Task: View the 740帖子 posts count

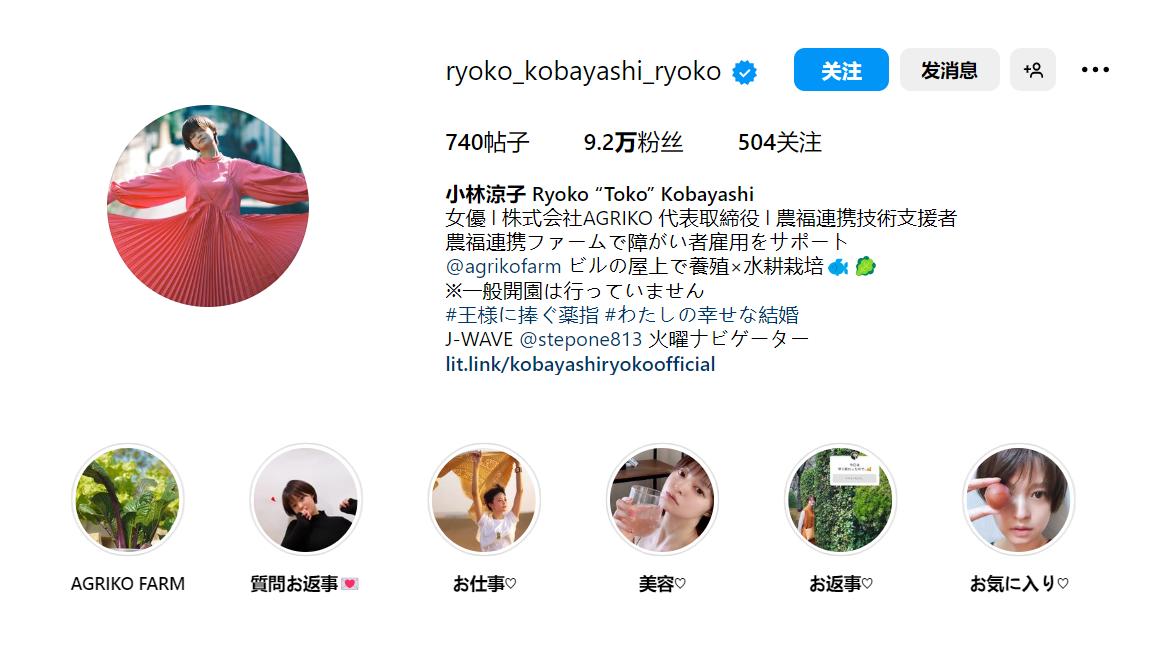Action: point(487,142)
